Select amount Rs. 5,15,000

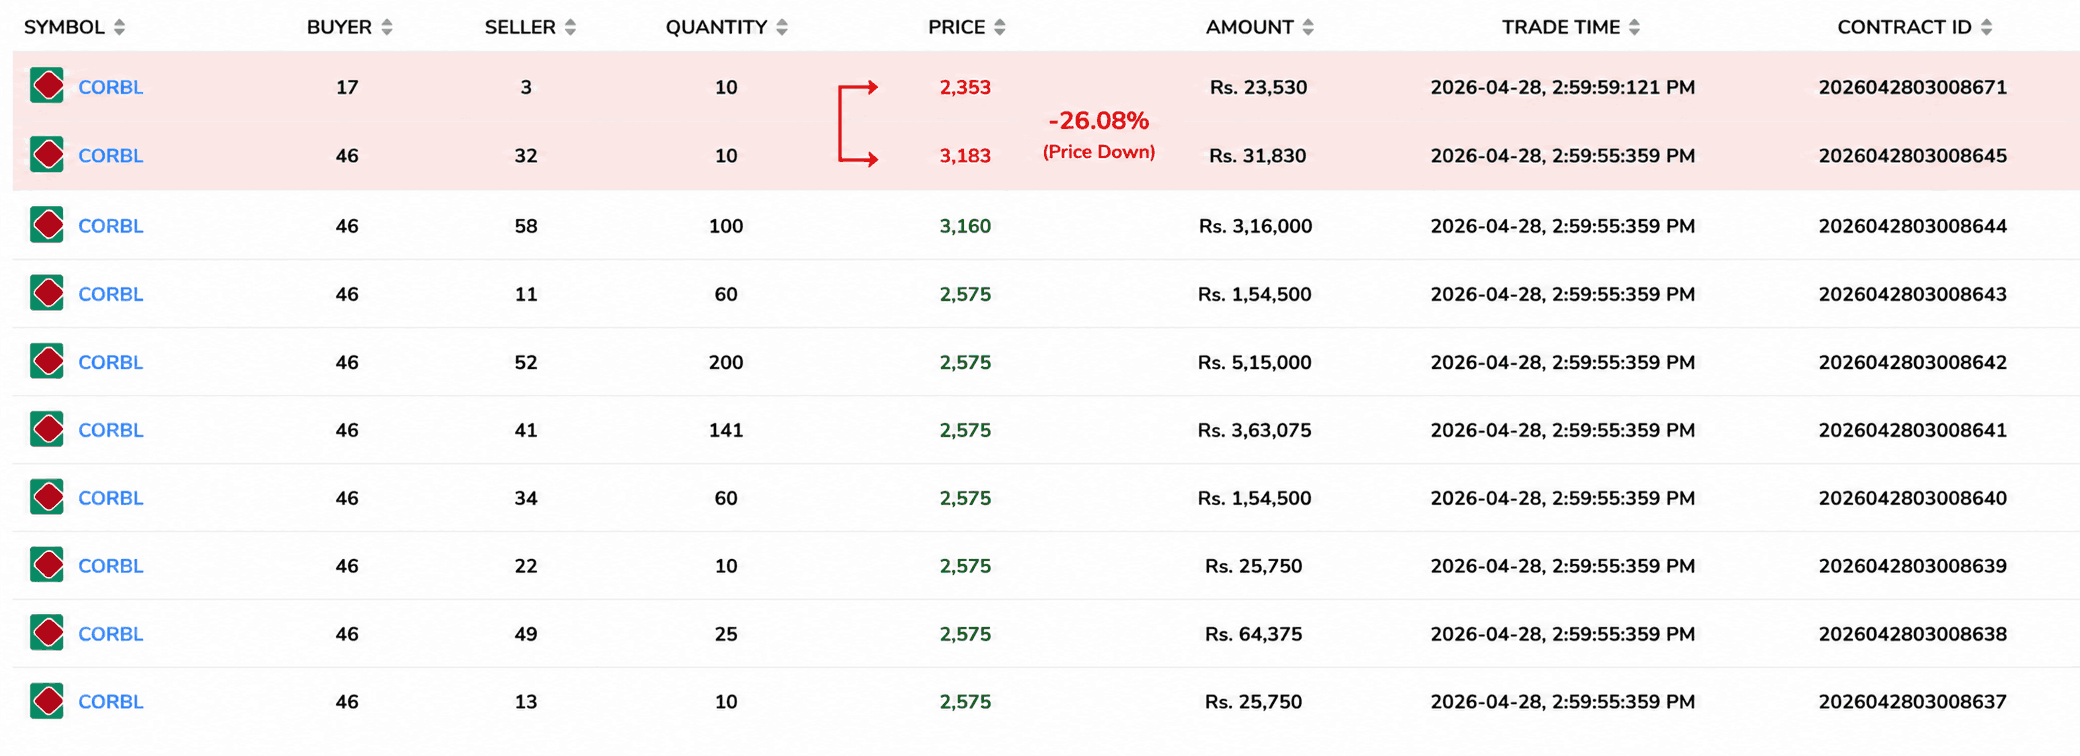(x=1254, y=362)
